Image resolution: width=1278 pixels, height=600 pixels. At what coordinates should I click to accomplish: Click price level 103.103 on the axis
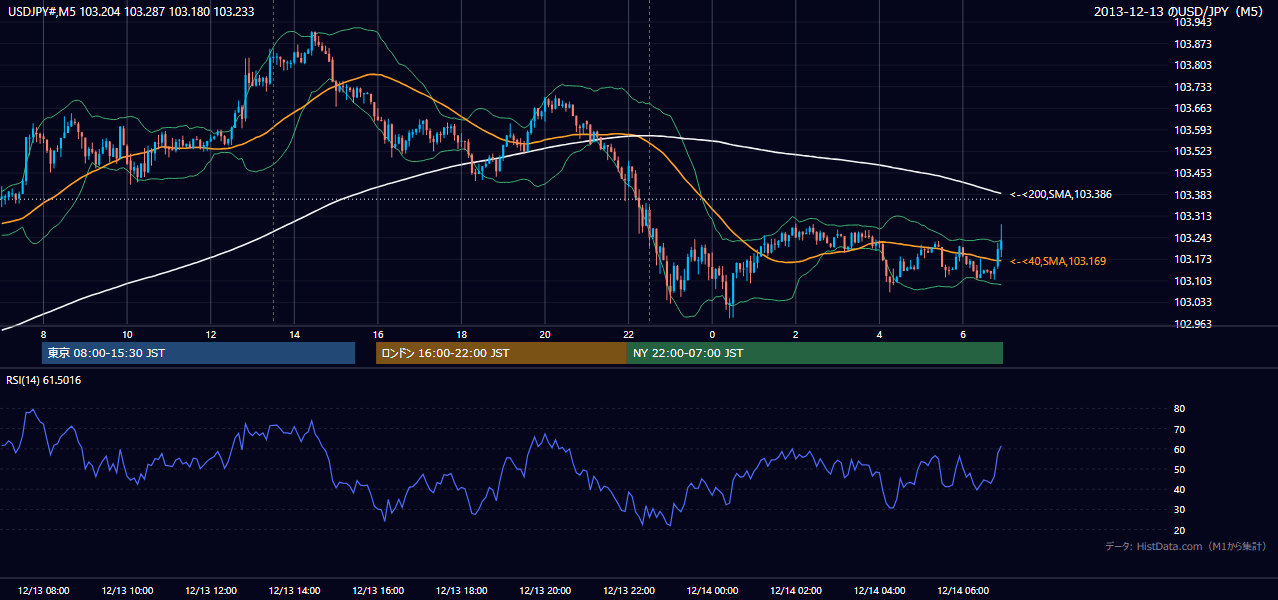click(x=1192, y=281)
